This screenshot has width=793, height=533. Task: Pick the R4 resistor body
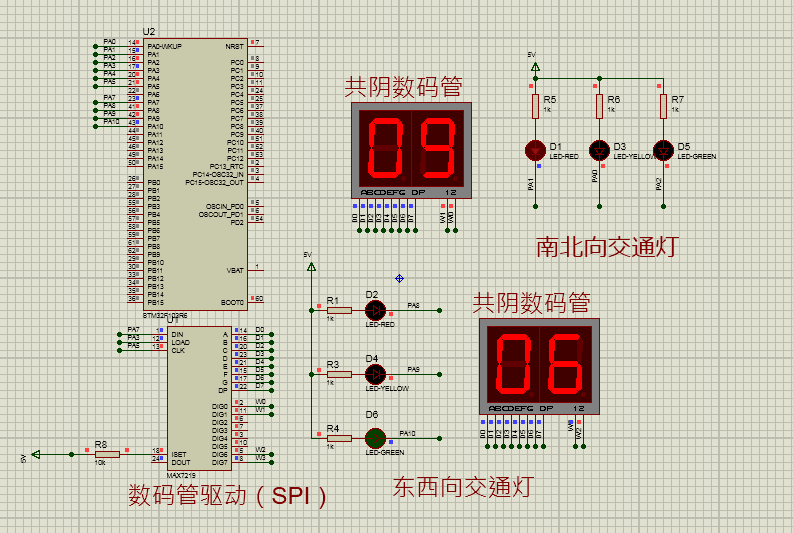click(339, 438)
